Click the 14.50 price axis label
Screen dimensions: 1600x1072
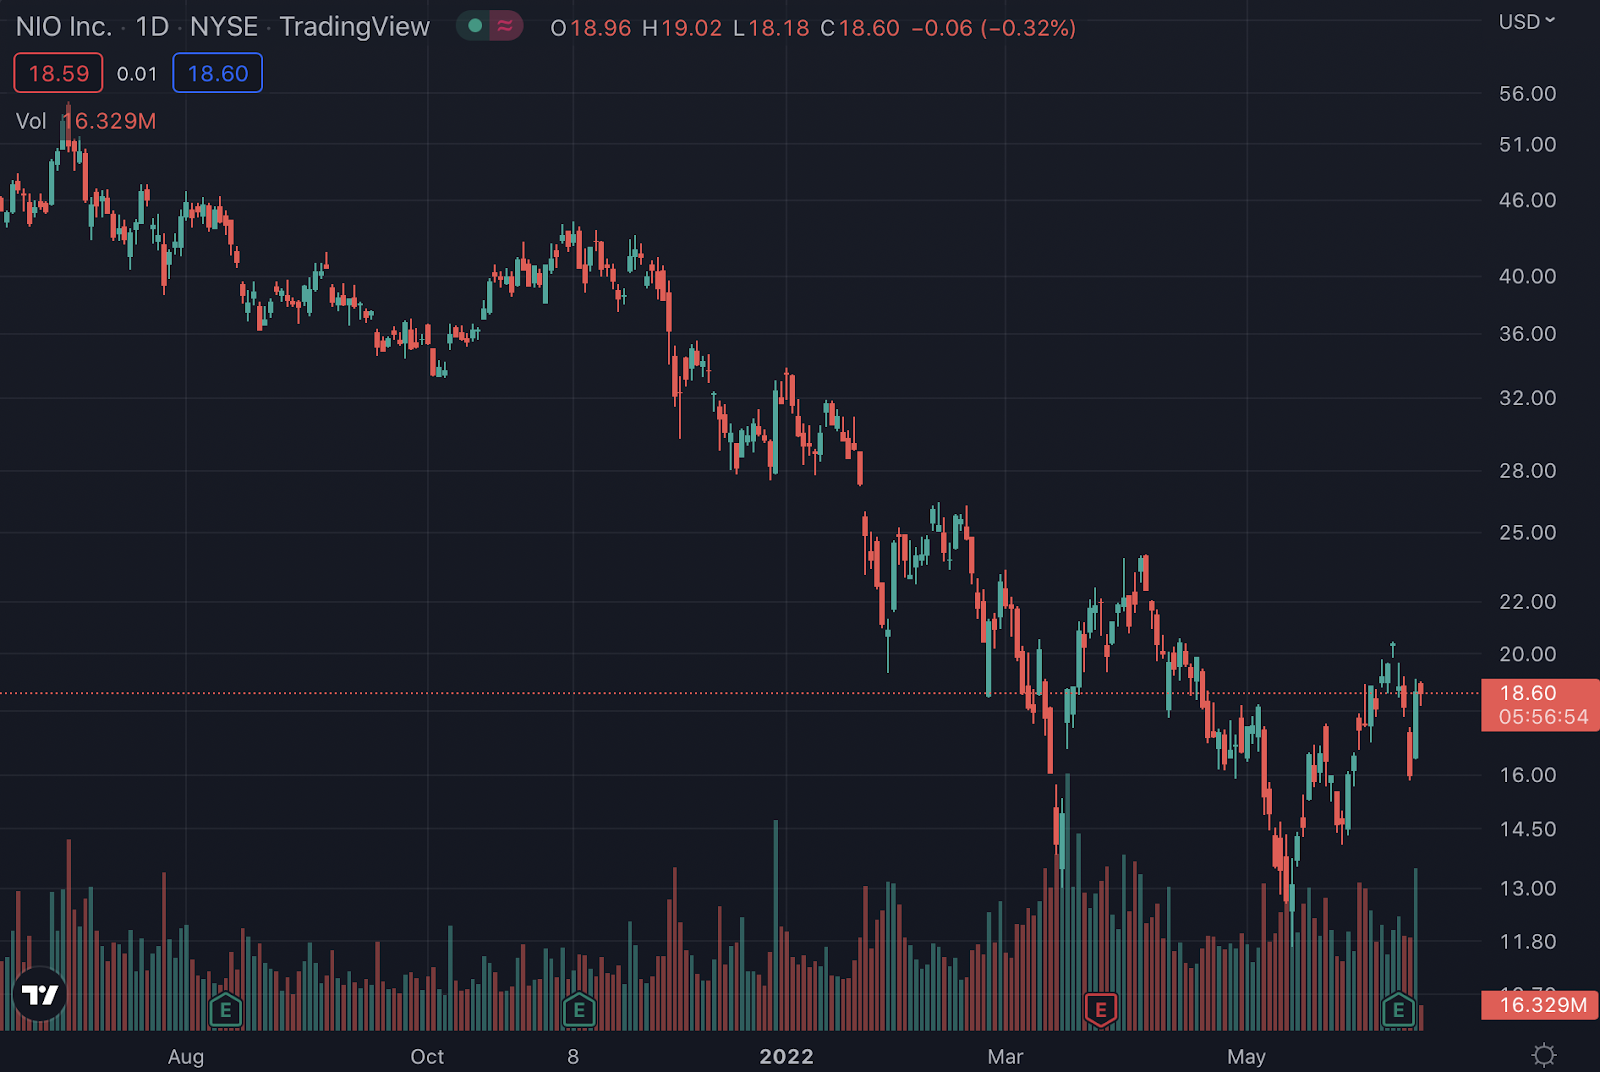[x=1527, y=829]
